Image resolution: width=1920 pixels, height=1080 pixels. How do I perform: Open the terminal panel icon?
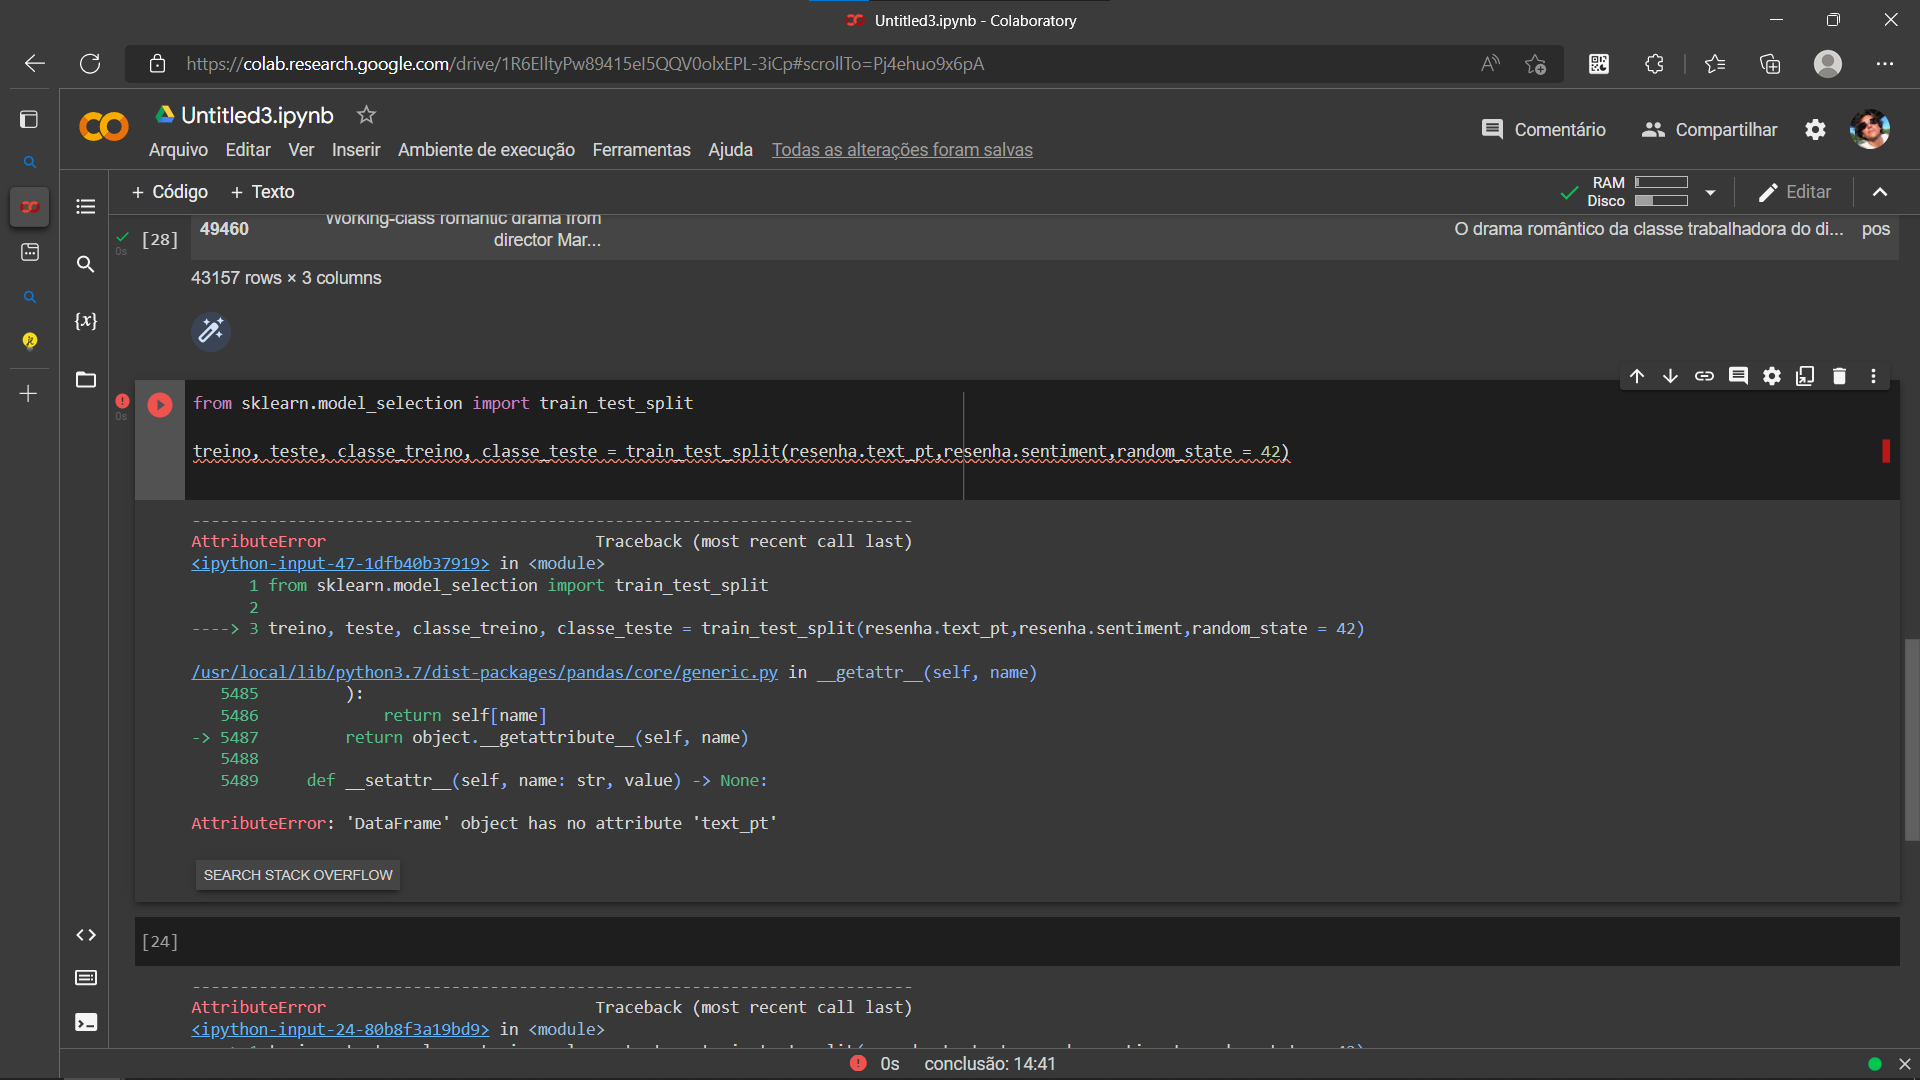(x=86, y=1022)
